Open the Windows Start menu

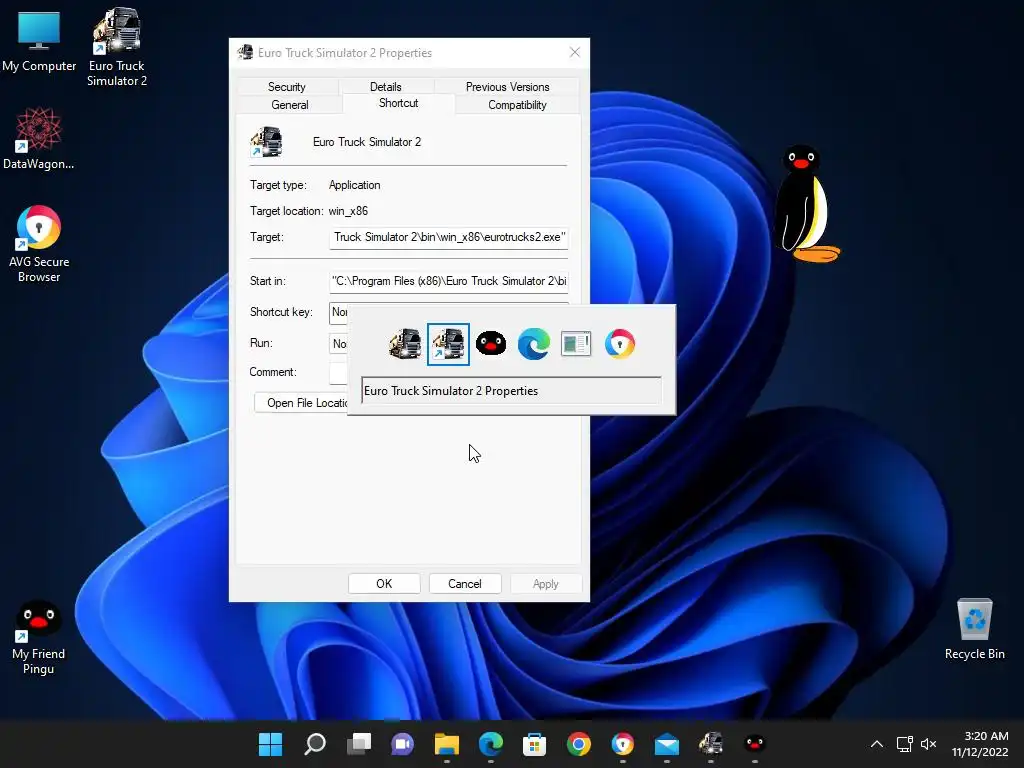(x=270, y=744)
